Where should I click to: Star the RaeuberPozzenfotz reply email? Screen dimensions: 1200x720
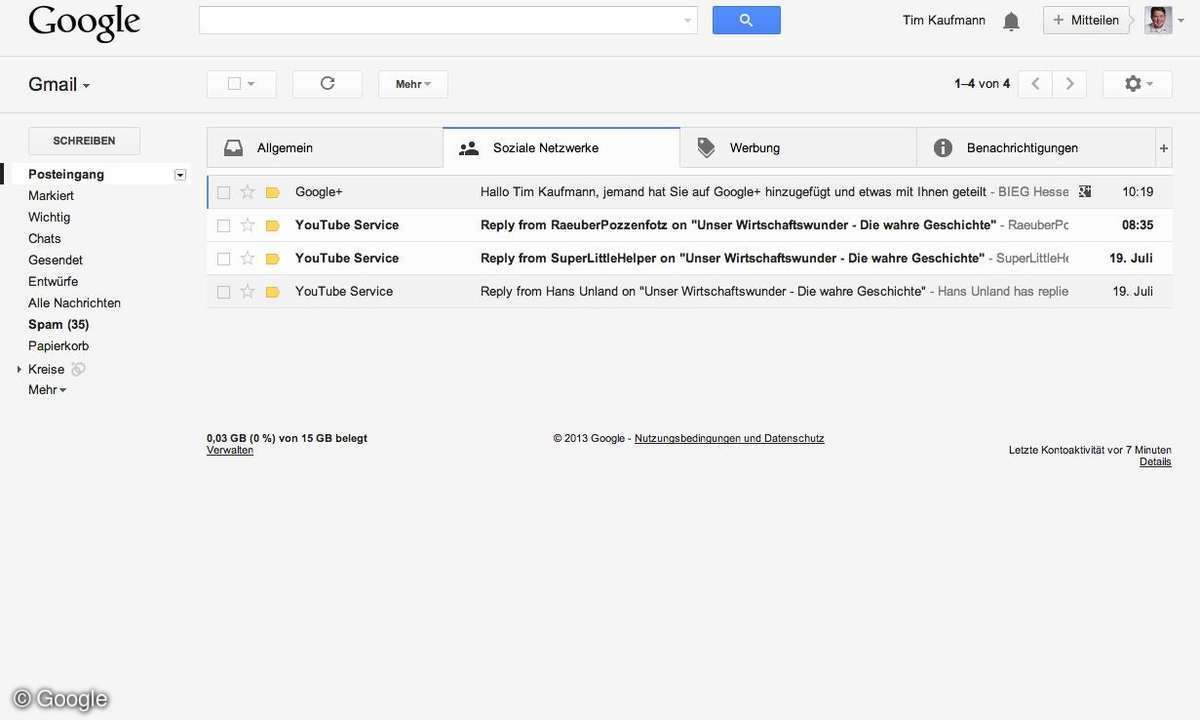click(x=248, y=225)
